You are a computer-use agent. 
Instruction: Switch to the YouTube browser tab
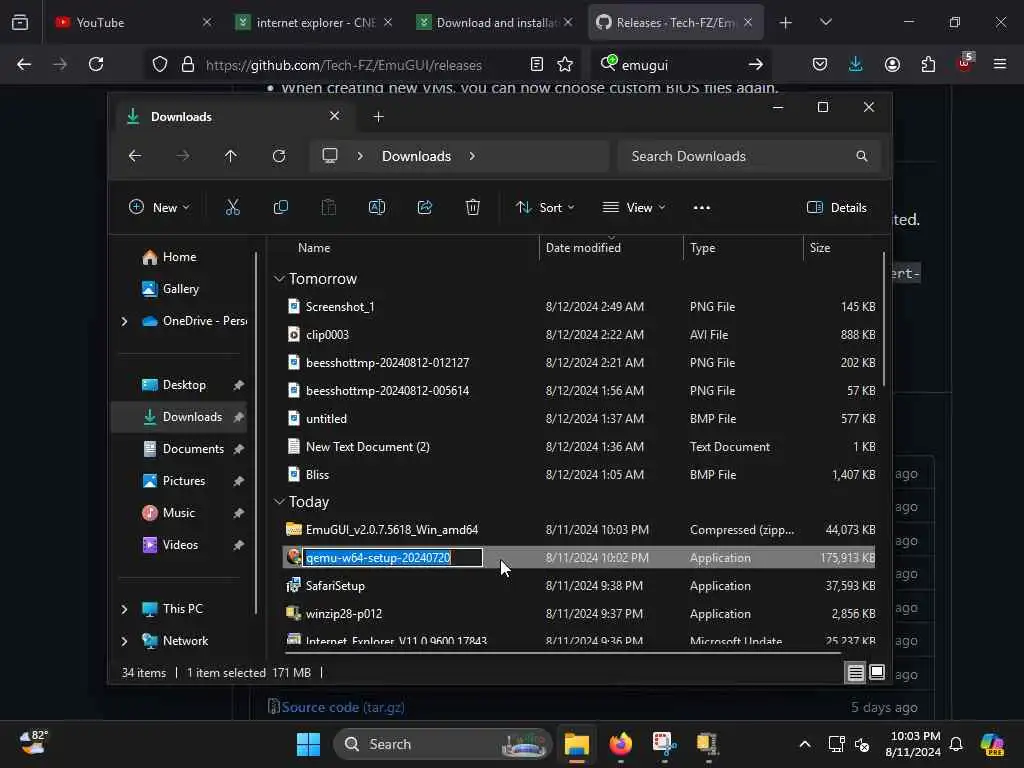(x=133, y=22)
